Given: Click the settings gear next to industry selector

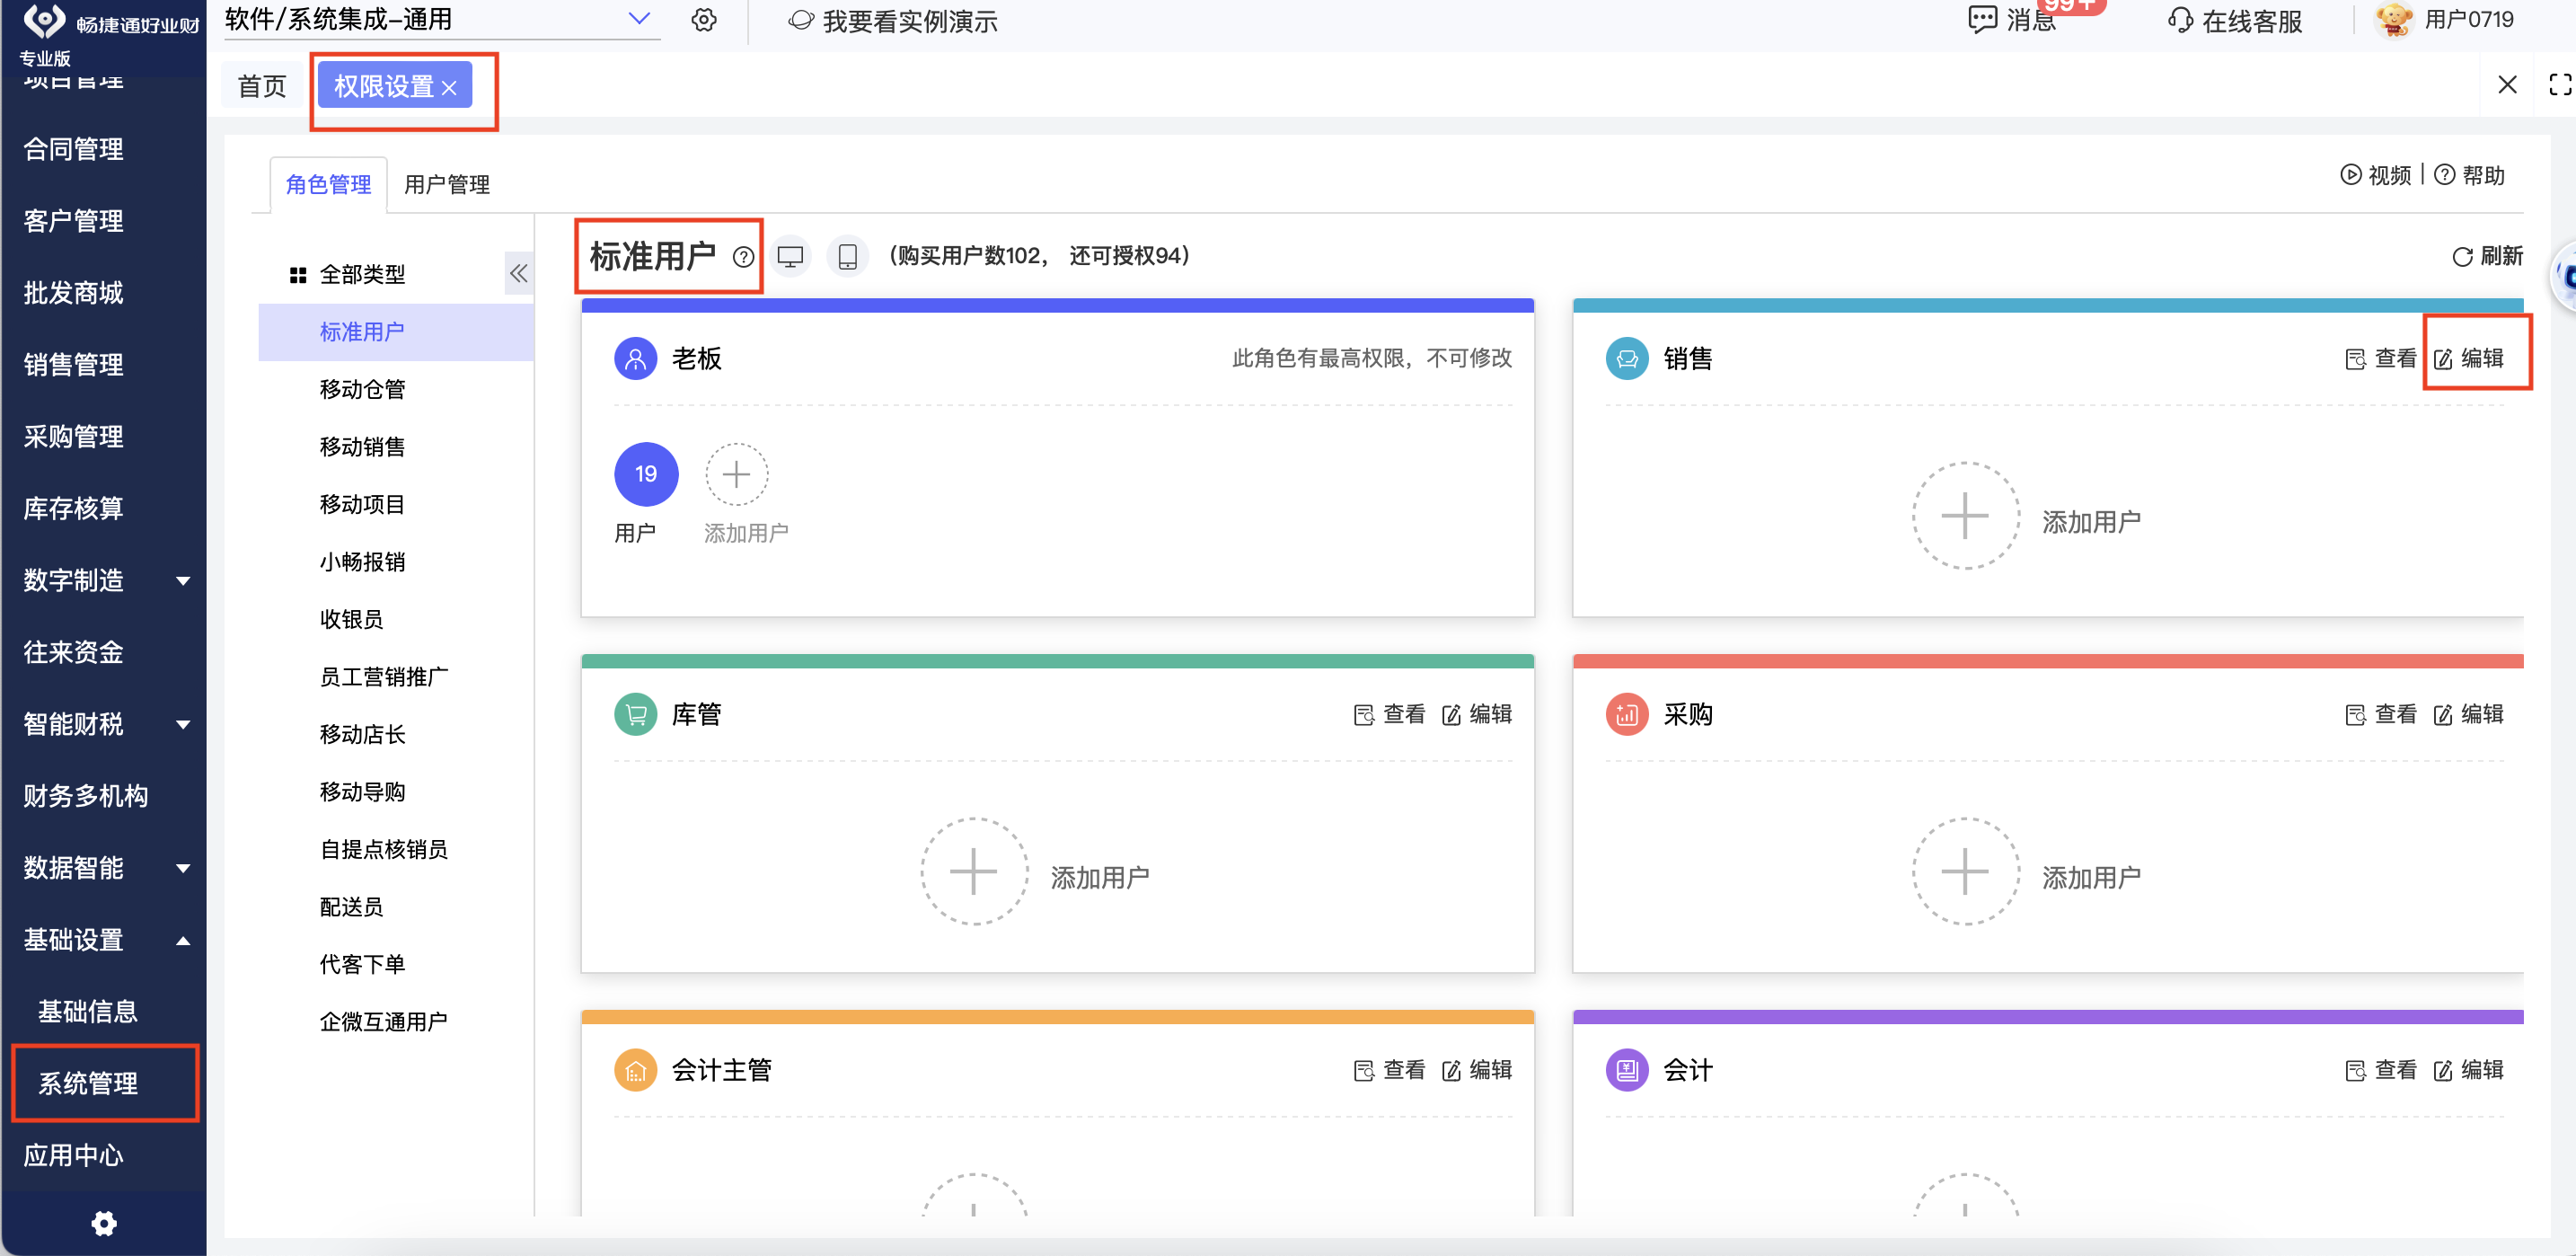Looking at the screenshot, I should (704, 20).
